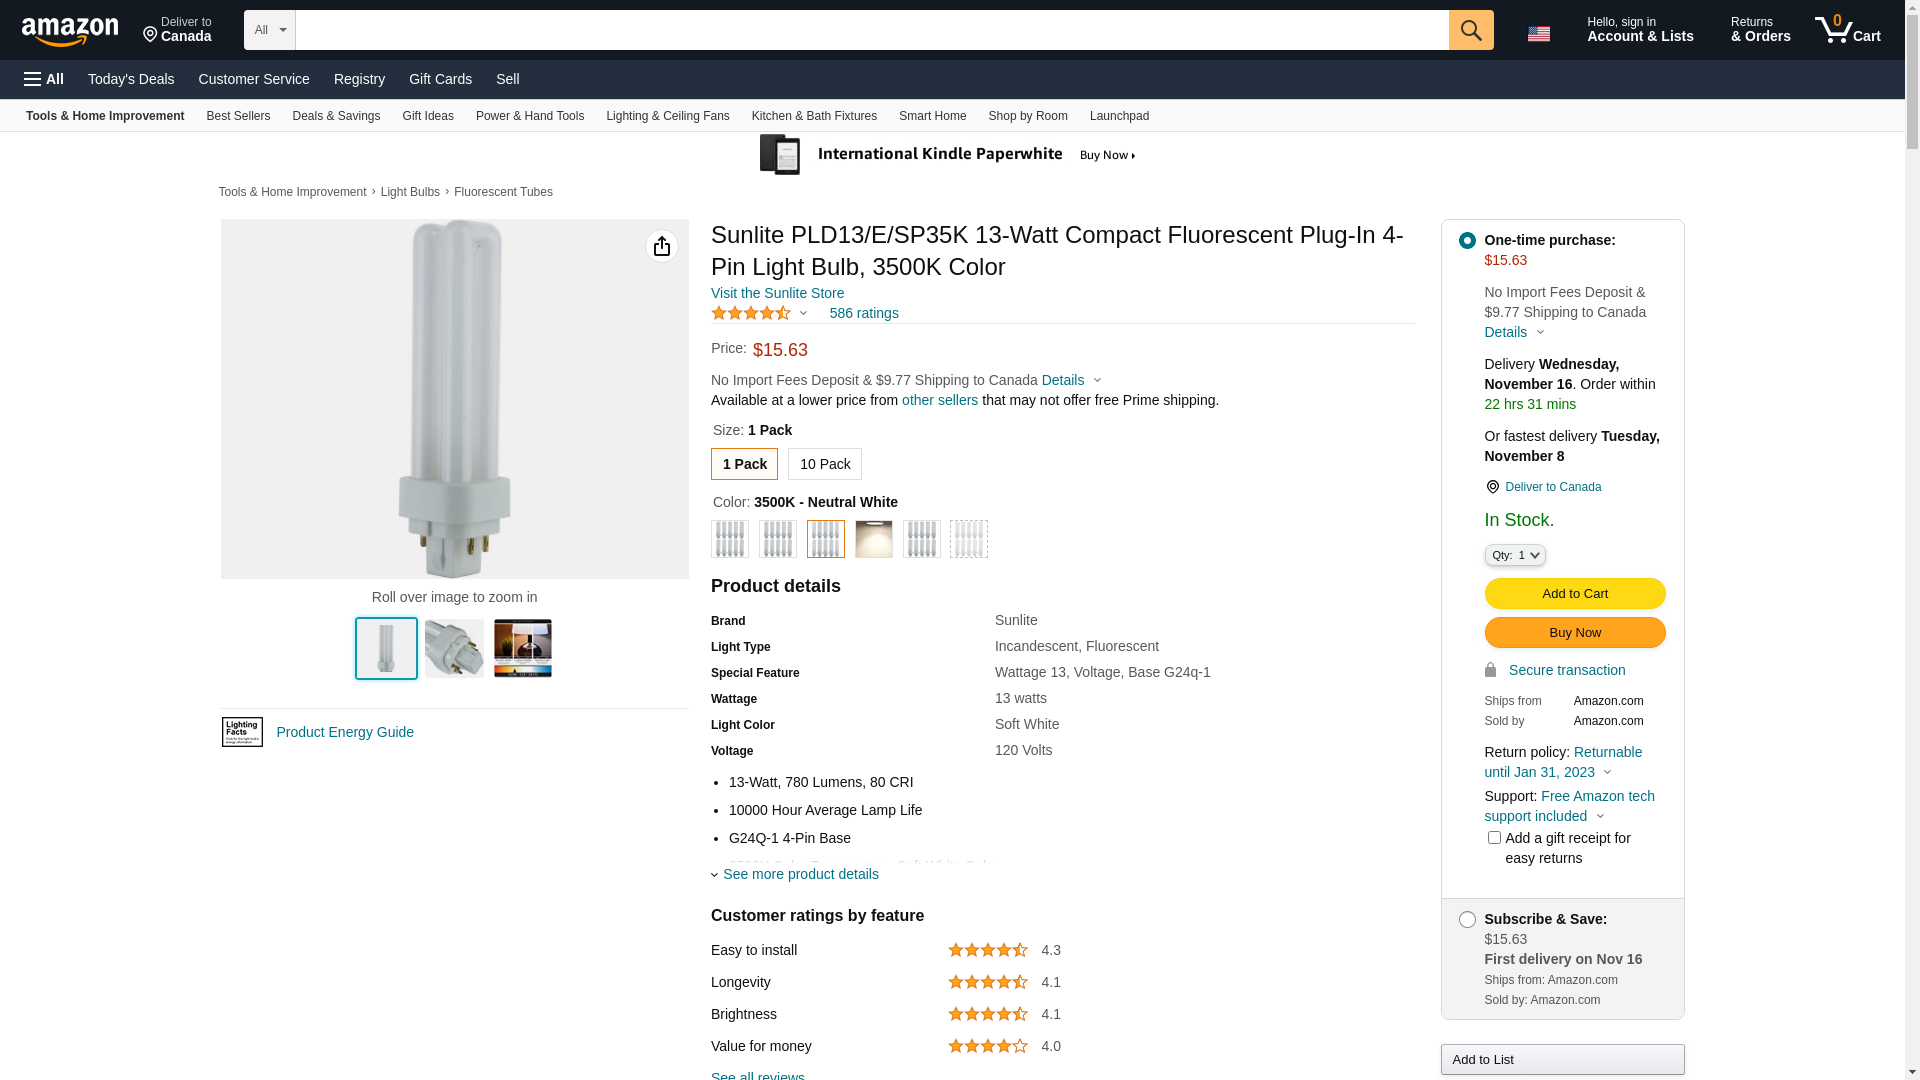Check the gift receipt checkbox

point(1493,838)
